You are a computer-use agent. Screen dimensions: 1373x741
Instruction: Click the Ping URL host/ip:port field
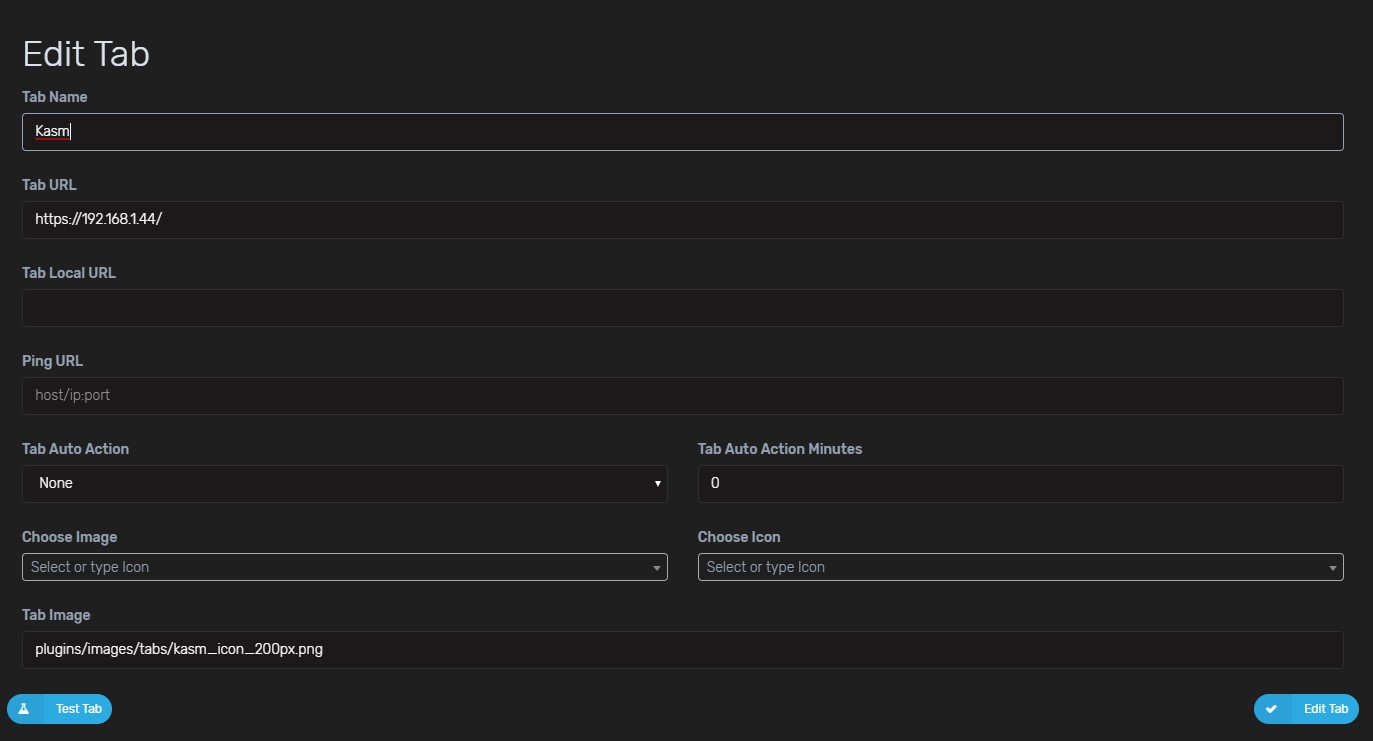tap(682, 396)
